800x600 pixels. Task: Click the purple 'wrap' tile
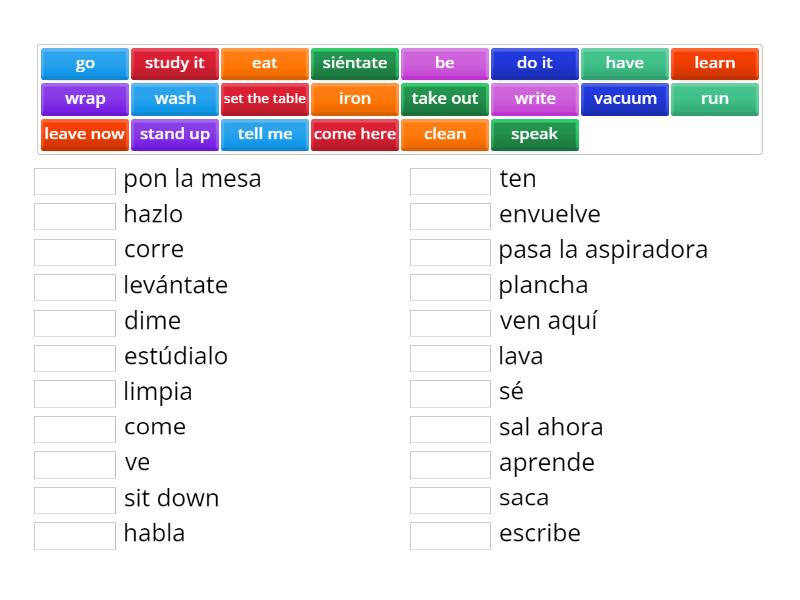click(85, 99)
